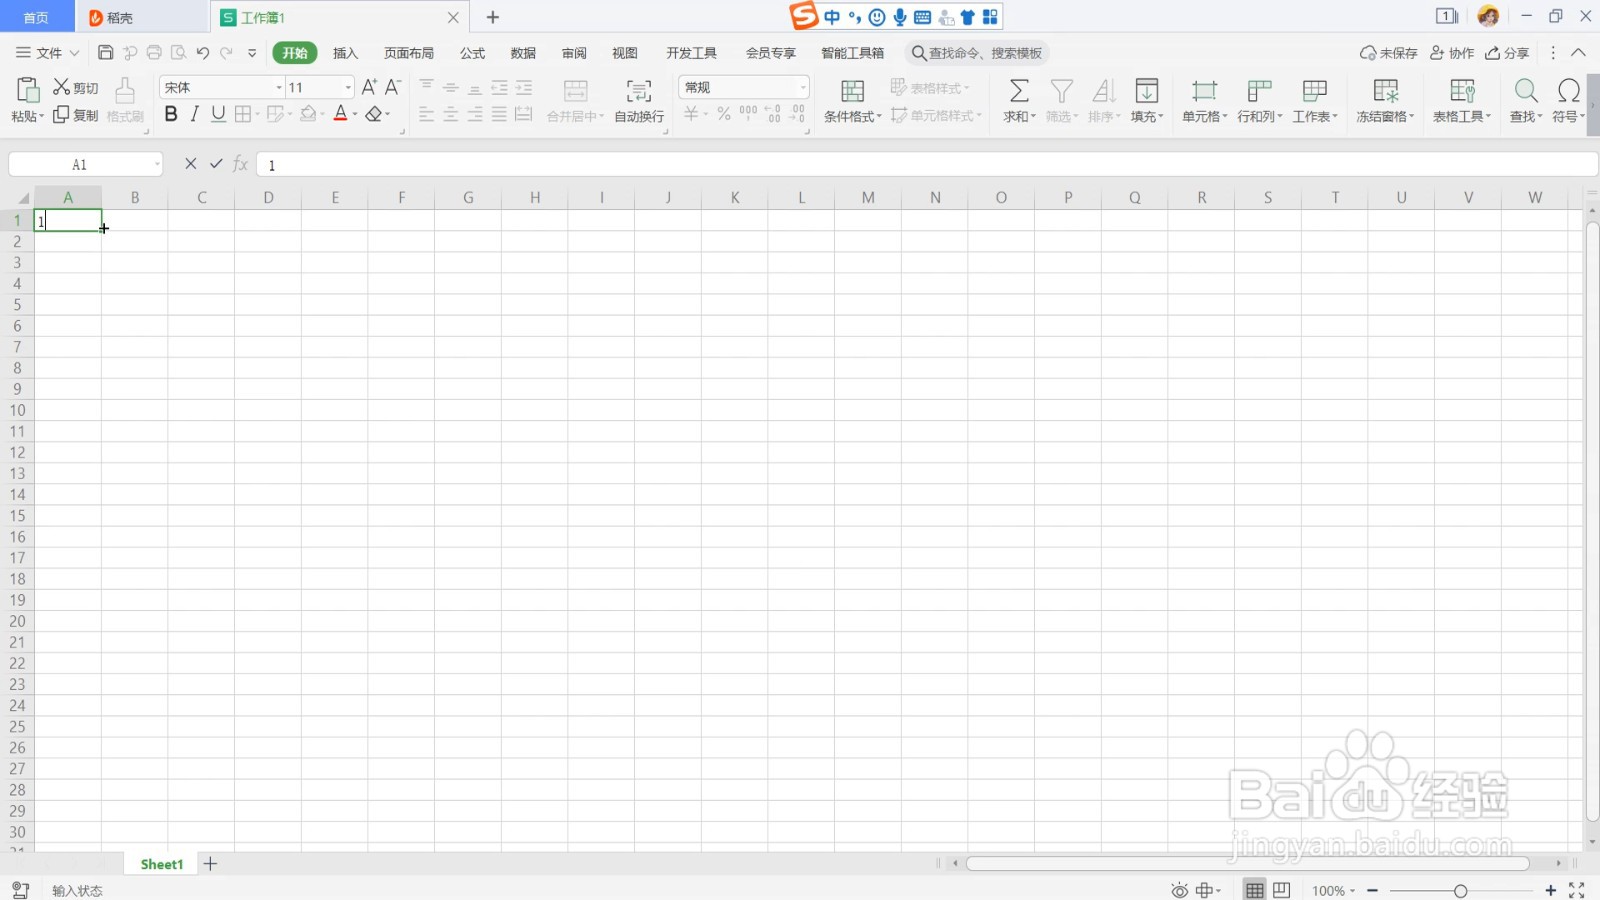
Task: Cancel entry with the X icon in formula bar
Action: [191, 164]
